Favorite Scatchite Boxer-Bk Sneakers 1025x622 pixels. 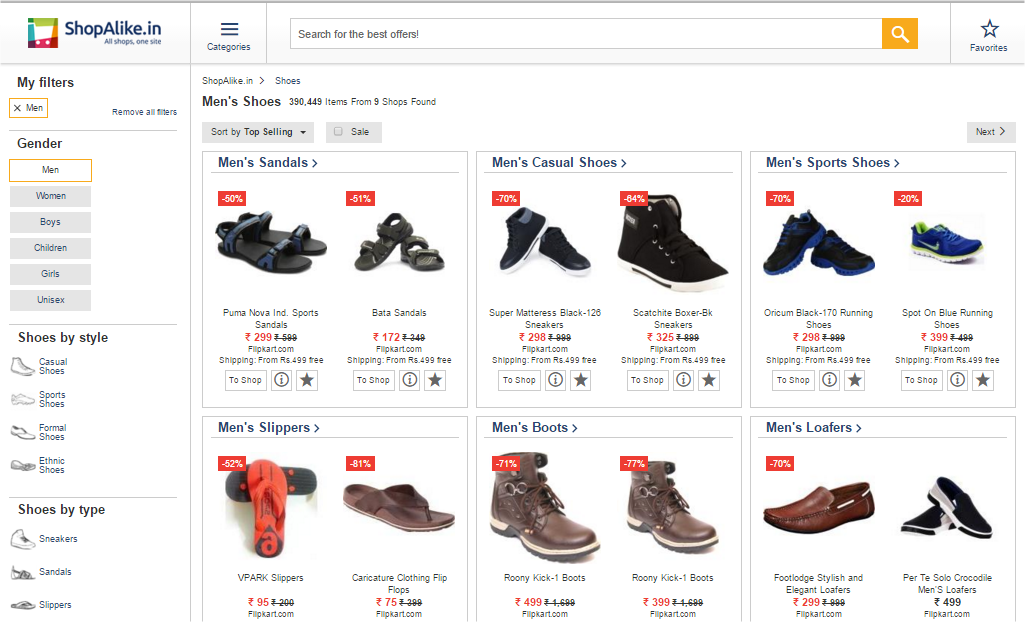[709, 380]
